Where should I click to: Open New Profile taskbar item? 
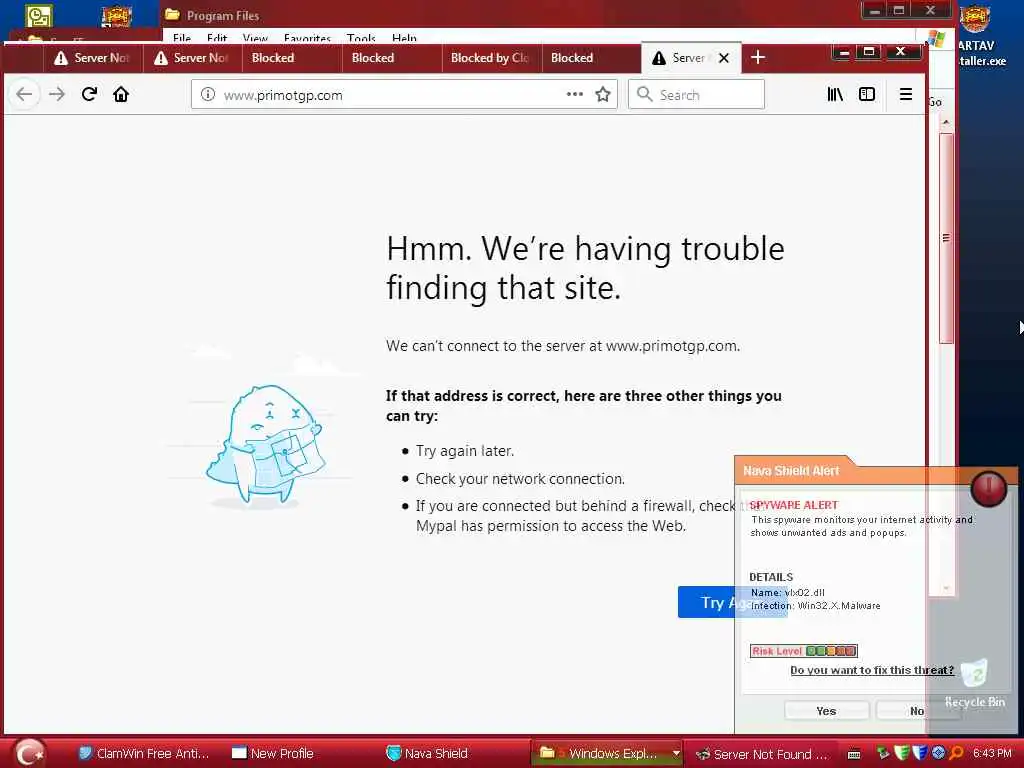273,754
